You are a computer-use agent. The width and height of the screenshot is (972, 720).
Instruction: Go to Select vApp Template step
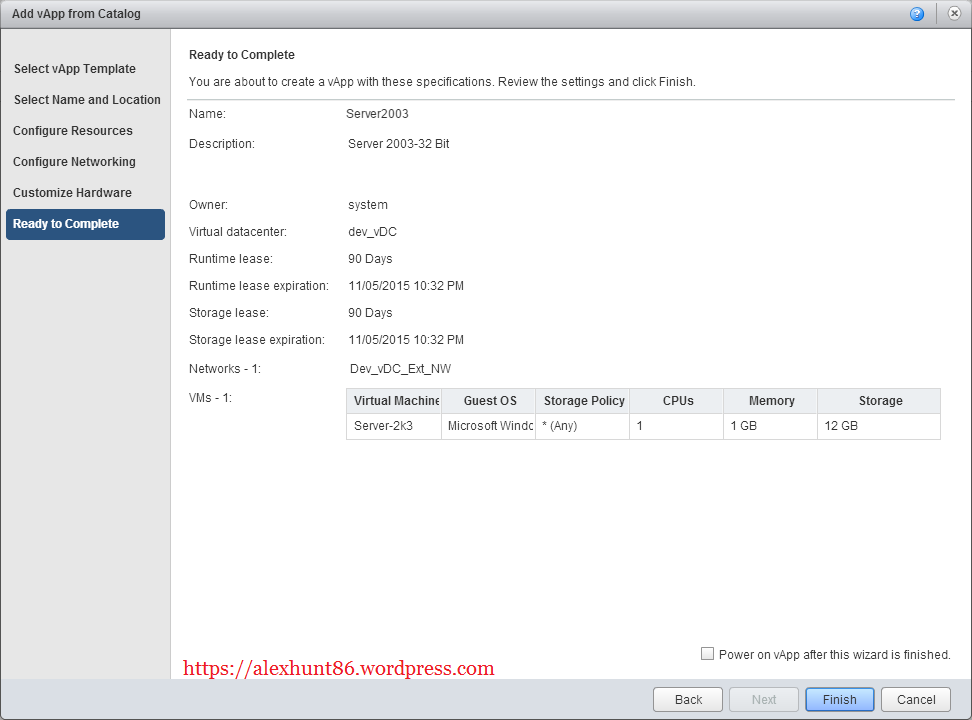pos(75,69)
